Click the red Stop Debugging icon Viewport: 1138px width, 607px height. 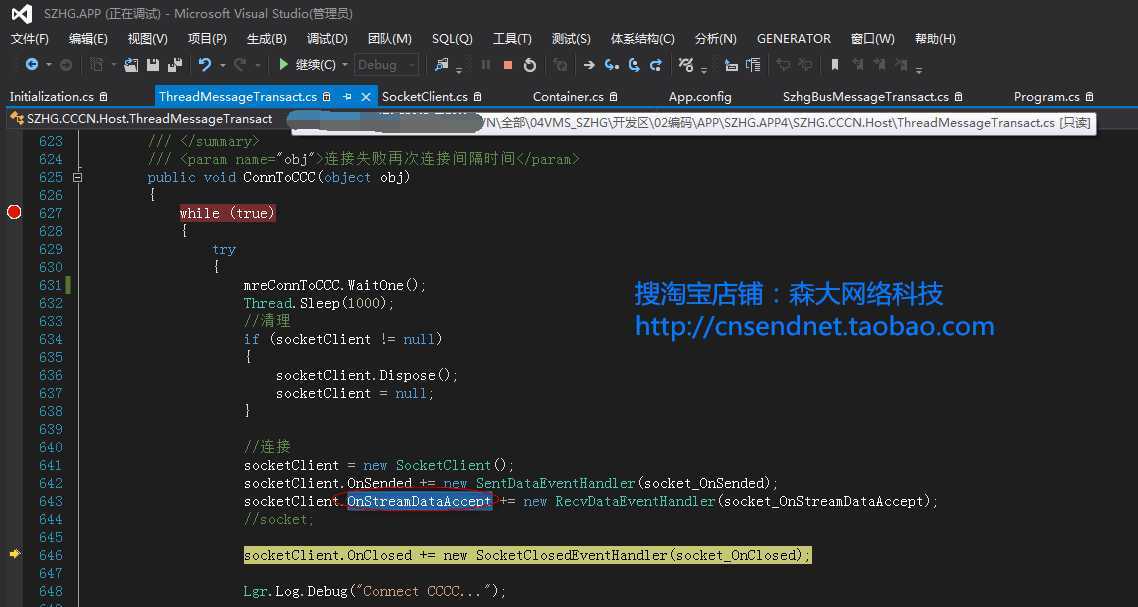508,65
